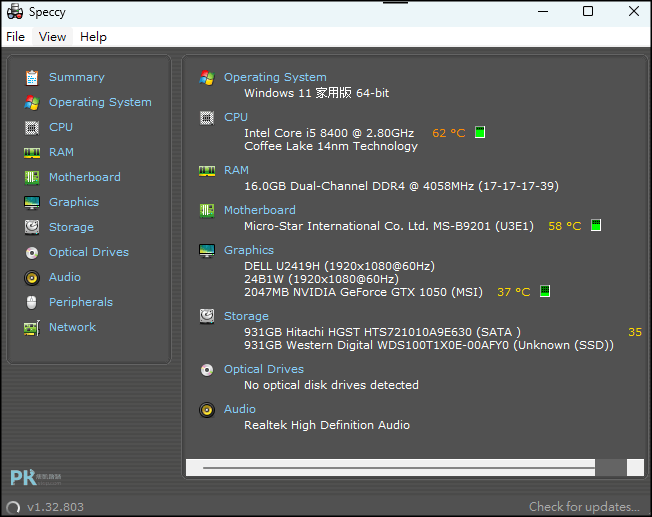
Task: Open the File menu
Action: pyautogui.click(x=15, y=37)
